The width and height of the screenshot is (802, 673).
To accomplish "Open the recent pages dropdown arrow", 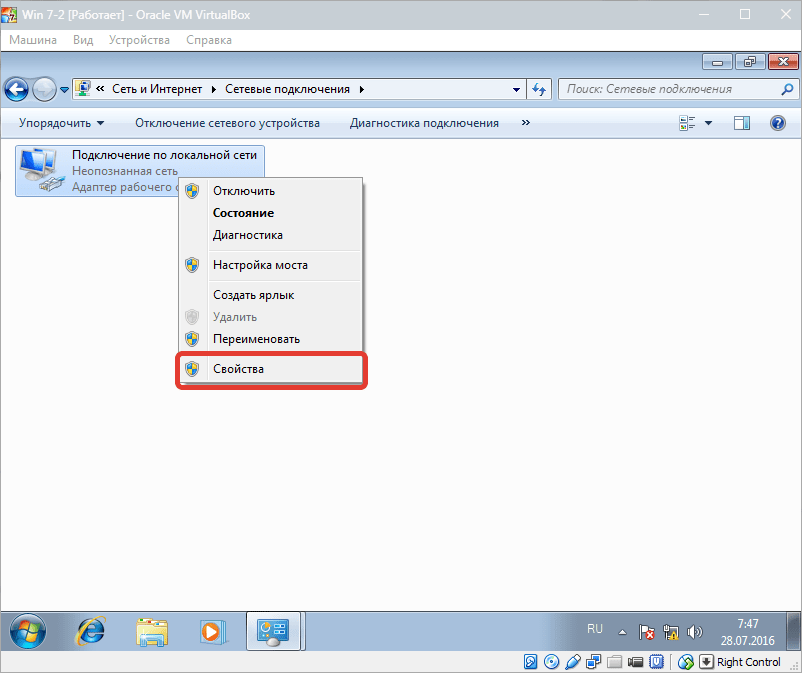I will (x=64, y=89).
